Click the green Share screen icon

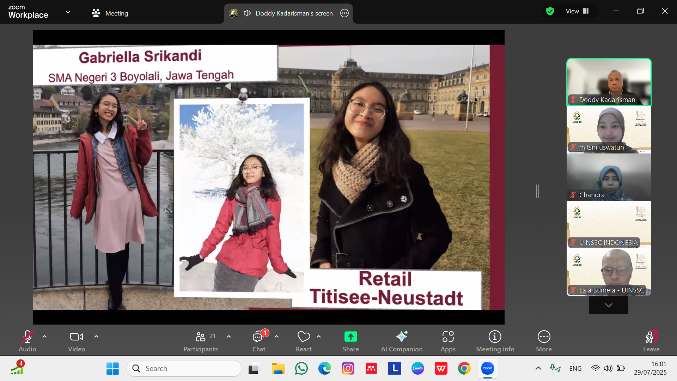(x=351, y=337)
